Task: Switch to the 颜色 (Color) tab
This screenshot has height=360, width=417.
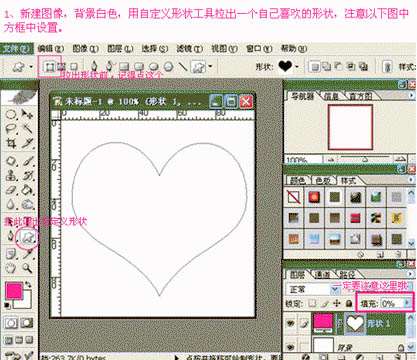Action: coord(298,181)
